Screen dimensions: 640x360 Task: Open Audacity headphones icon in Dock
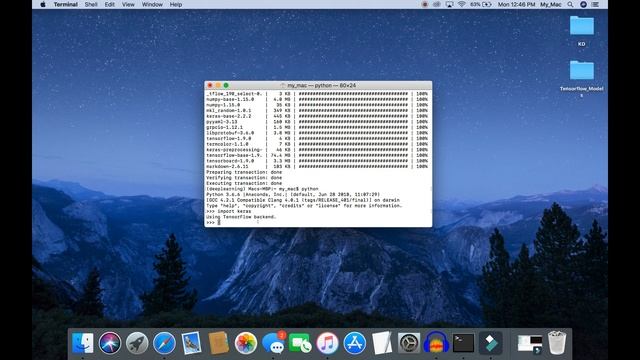(436, 342)
